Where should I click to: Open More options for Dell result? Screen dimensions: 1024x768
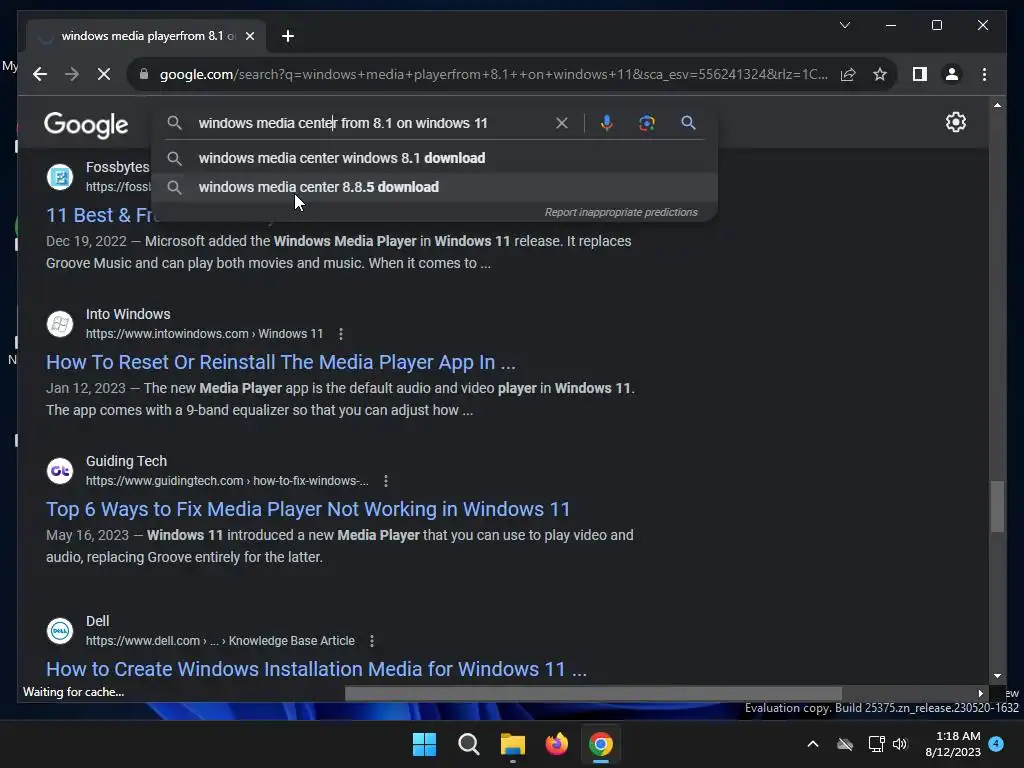[x=372, y=641]
